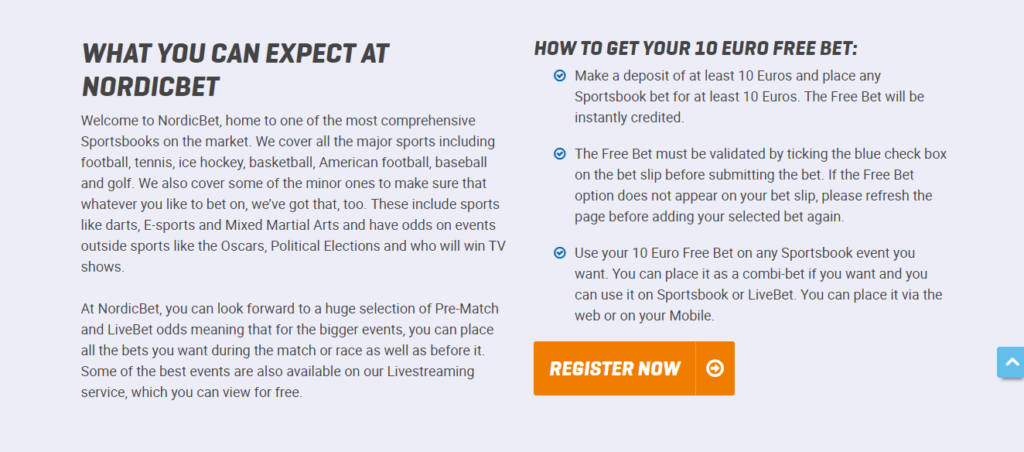The height and width of the screenshot is (452, 1024).
Task: Click the bullet text about placing a combi-bet
Action: (x=758, y=284)
